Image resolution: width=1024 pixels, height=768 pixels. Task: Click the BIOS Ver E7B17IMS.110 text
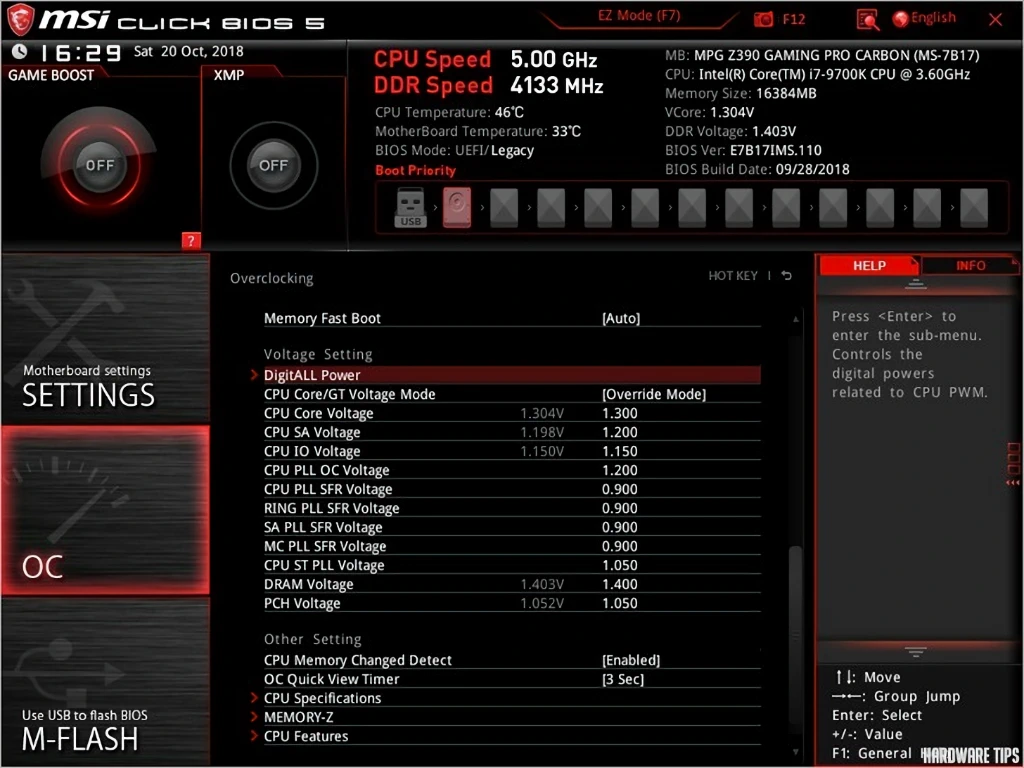743,150
